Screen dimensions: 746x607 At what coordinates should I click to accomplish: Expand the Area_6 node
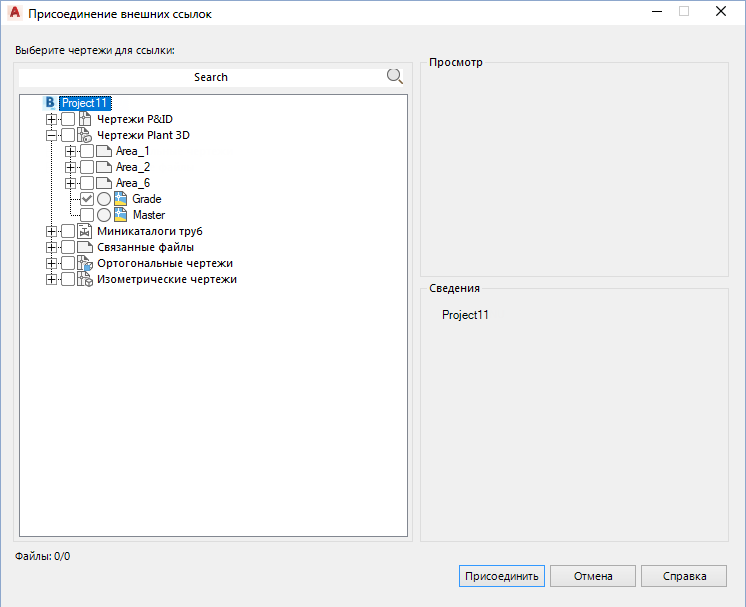70,183
